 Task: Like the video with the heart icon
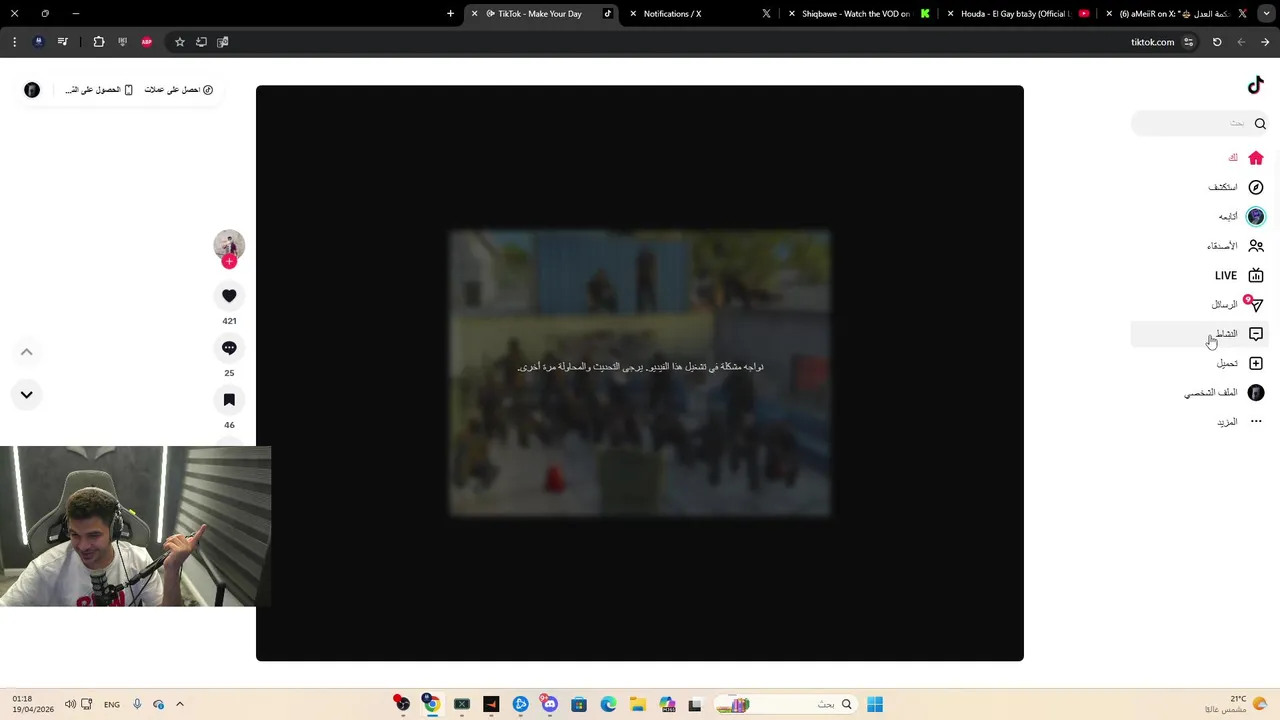pyautogui.click(x=229, y=296)
